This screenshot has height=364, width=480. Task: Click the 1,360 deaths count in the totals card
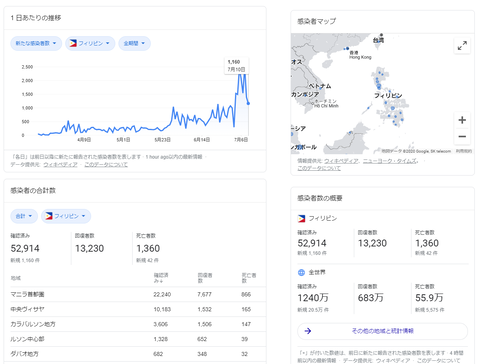coord(148,248)
